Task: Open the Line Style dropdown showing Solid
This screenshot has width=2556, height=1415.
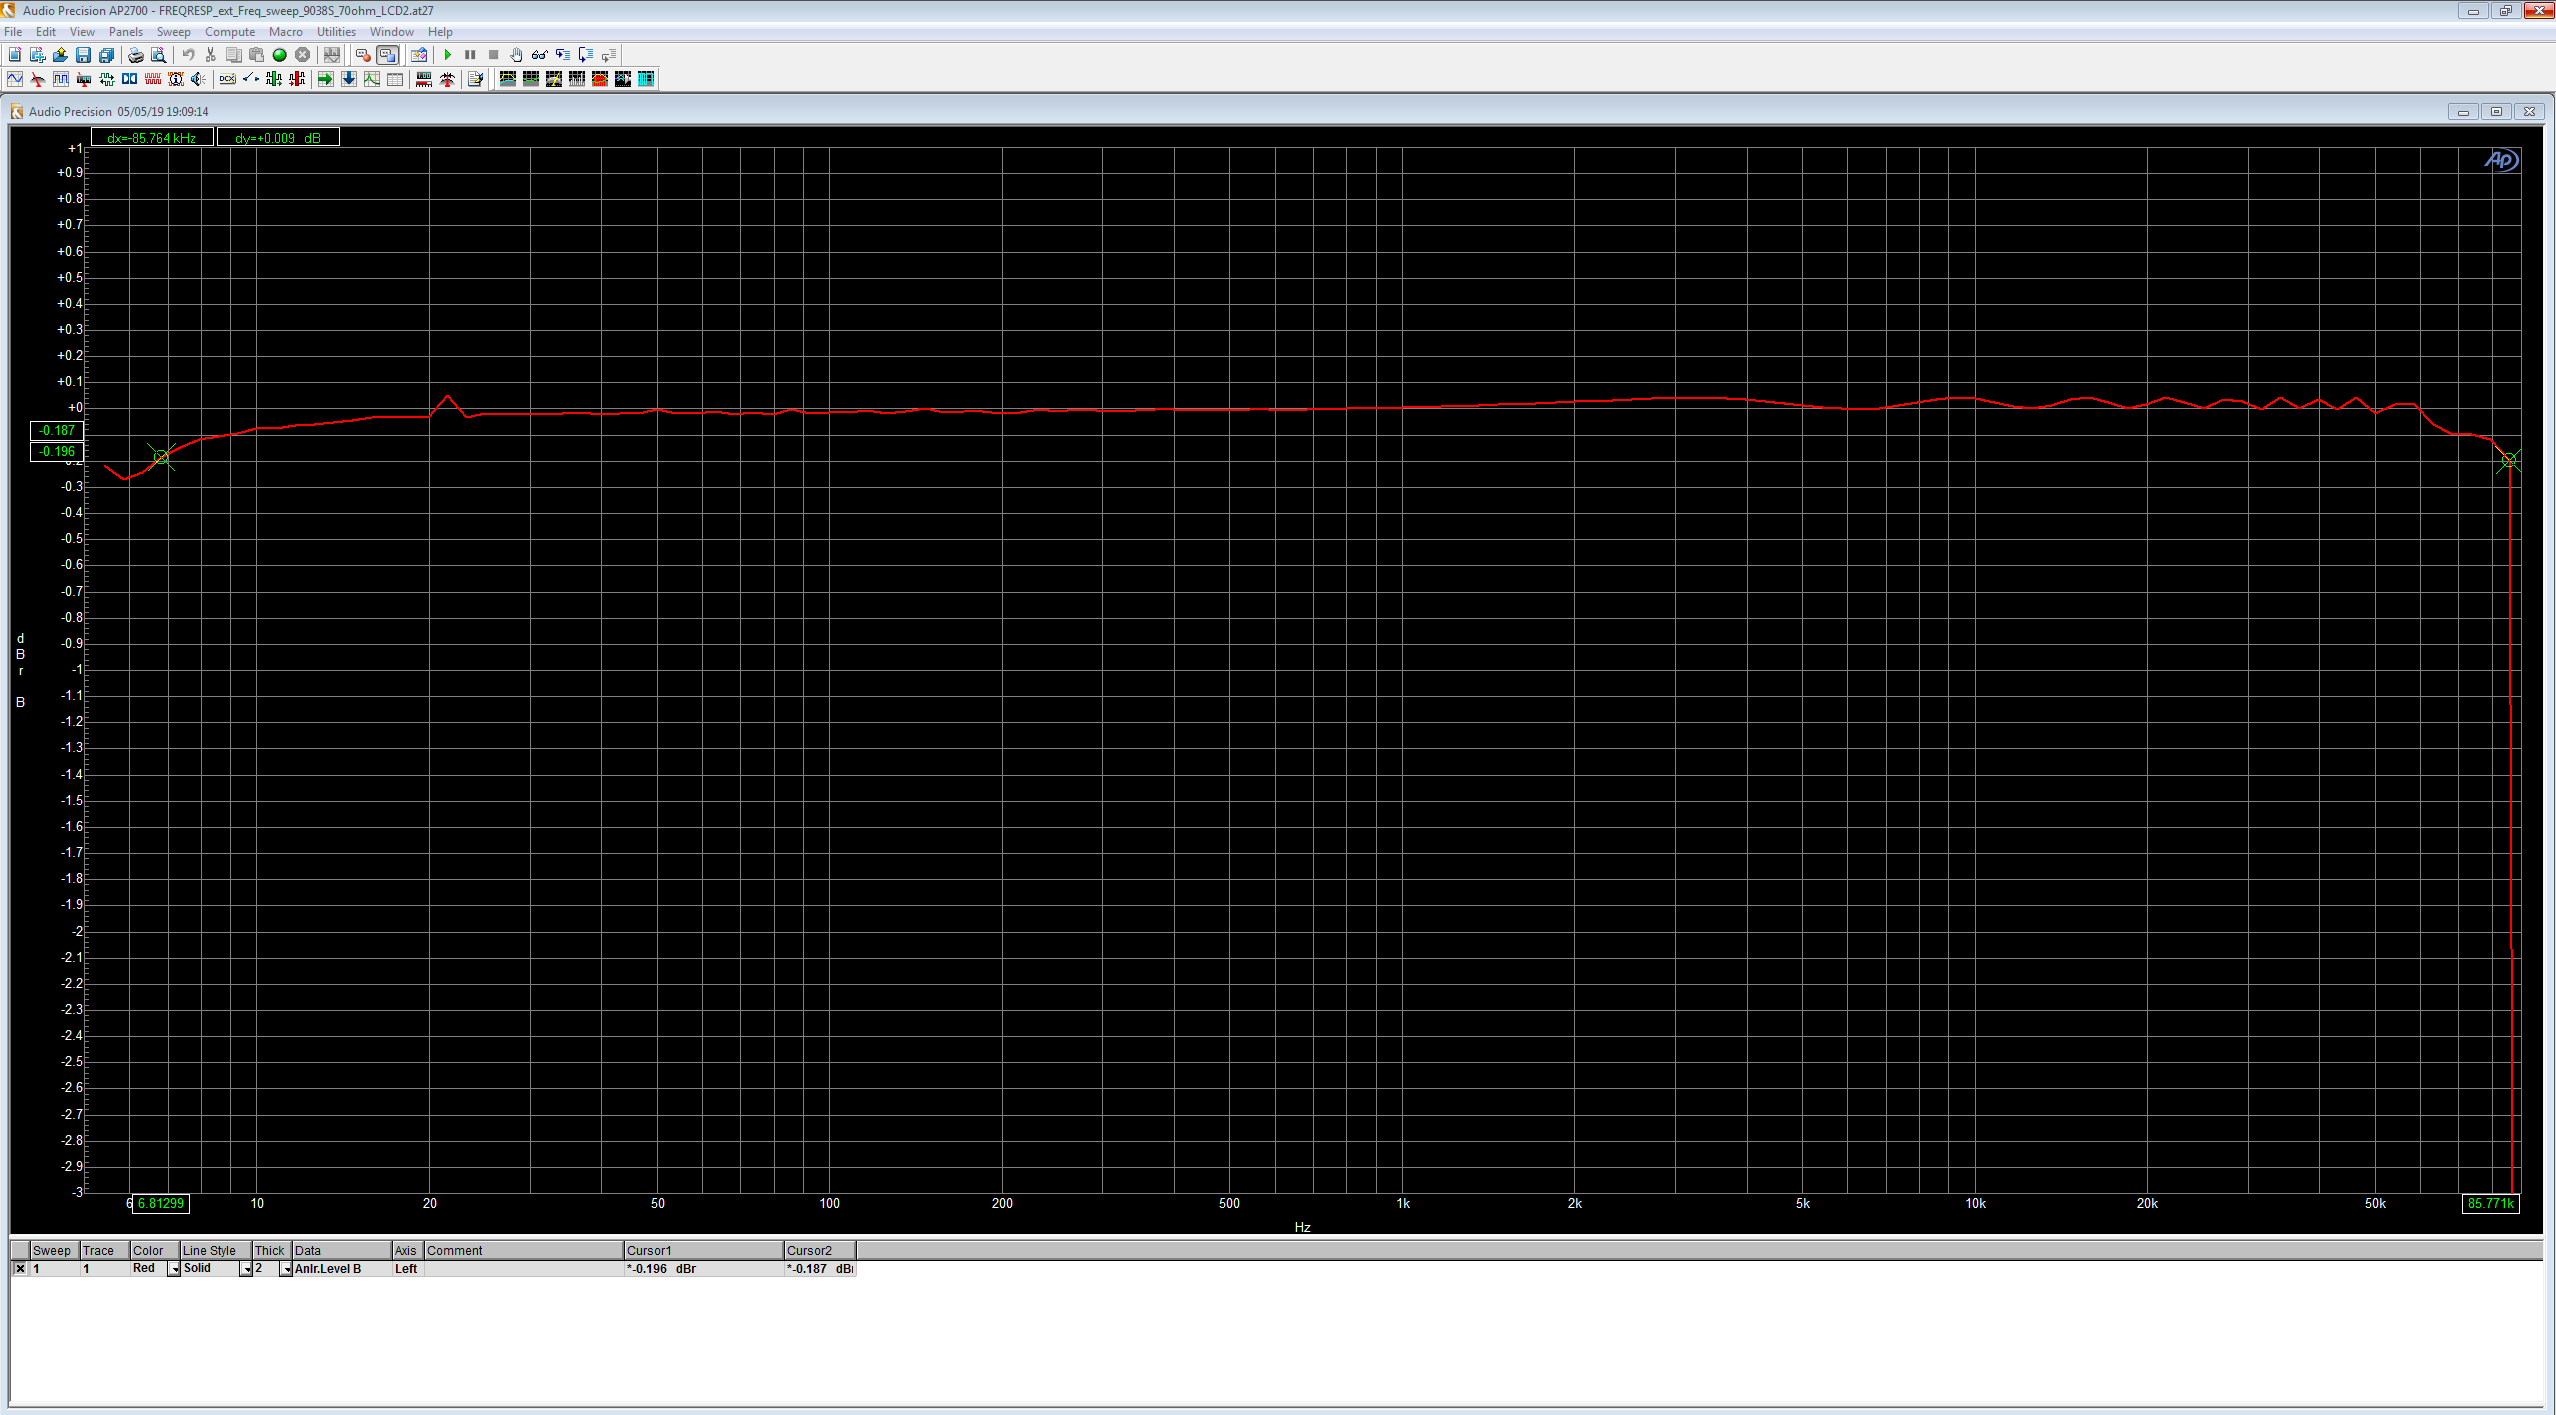Action: [246, 1269]
